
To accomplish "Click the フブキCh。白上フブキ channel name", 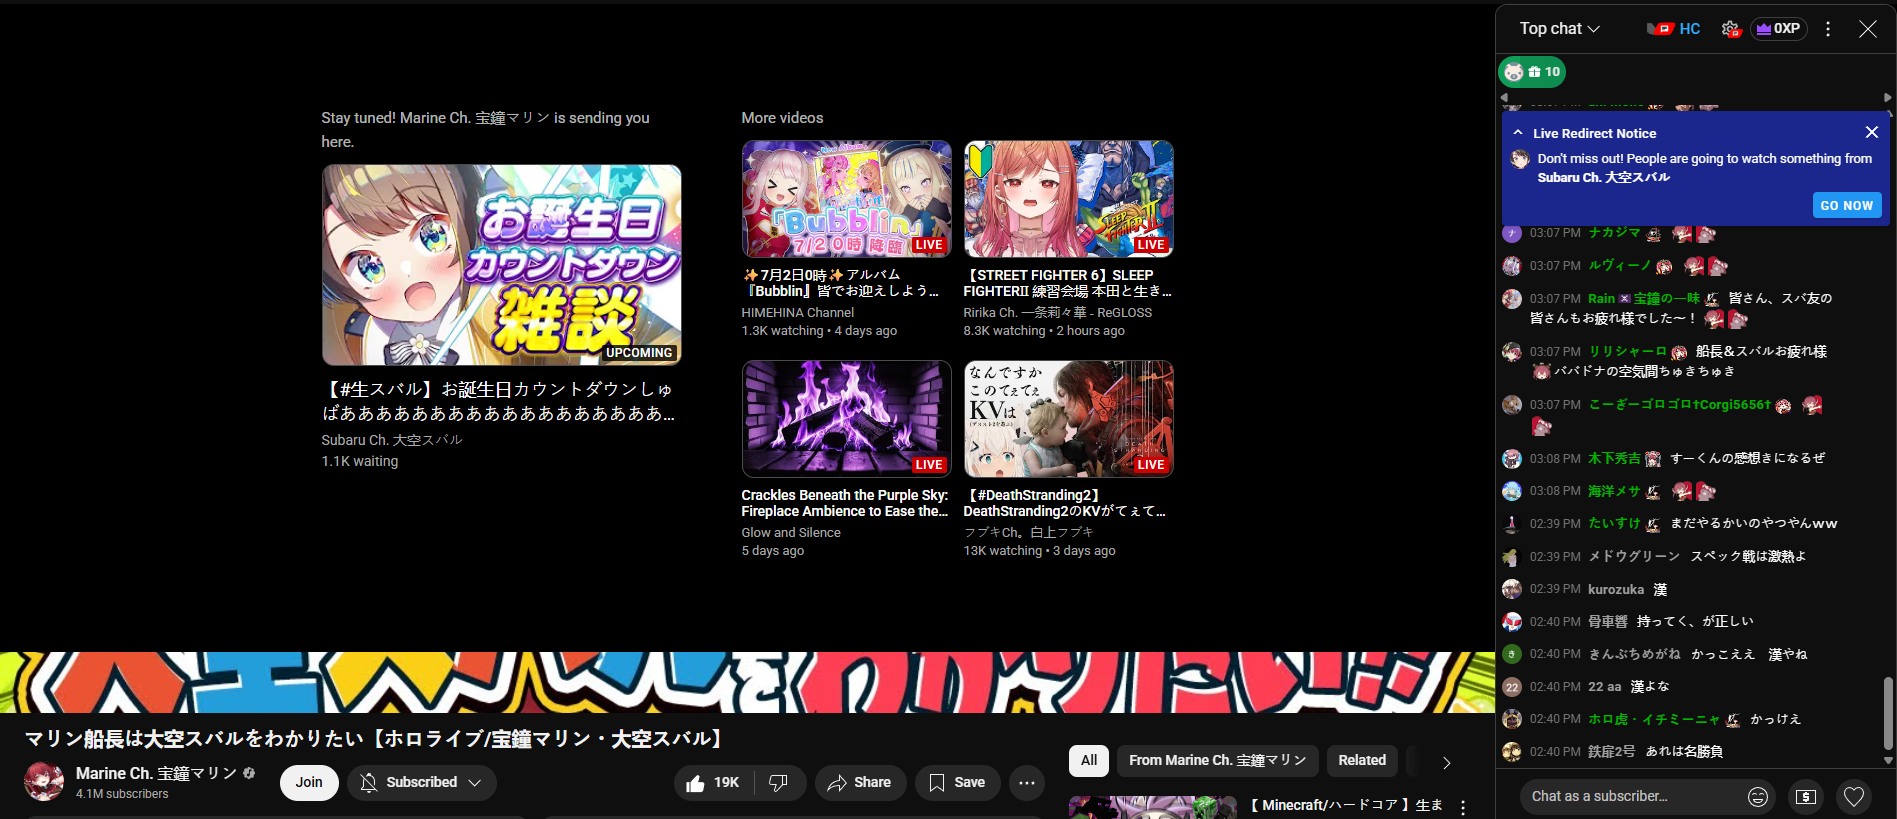I will [x=1029, y=533].
